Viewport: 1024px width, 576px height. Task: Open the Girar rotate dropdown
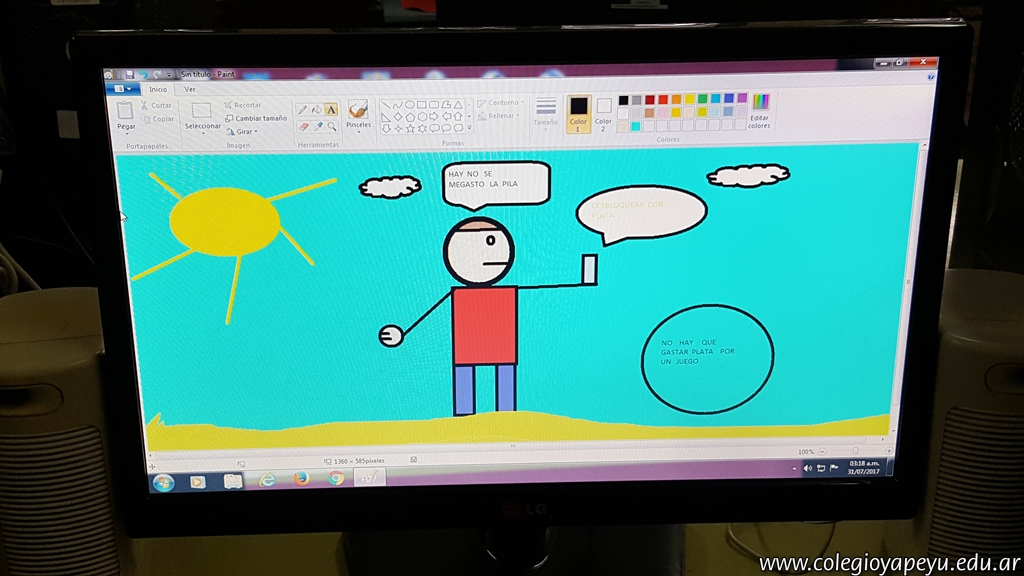pos(242,131)
